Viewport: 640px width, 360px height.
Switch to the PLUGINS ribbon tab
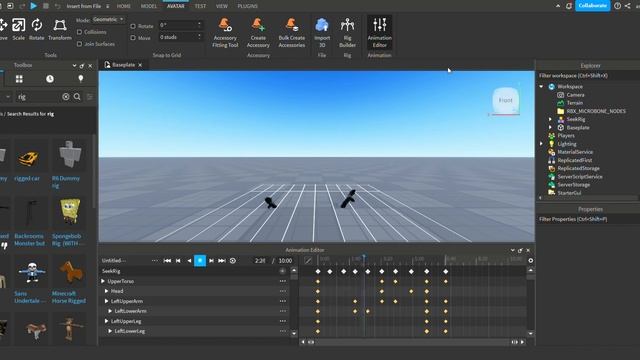pyautogui.click(x=247, y=6)
